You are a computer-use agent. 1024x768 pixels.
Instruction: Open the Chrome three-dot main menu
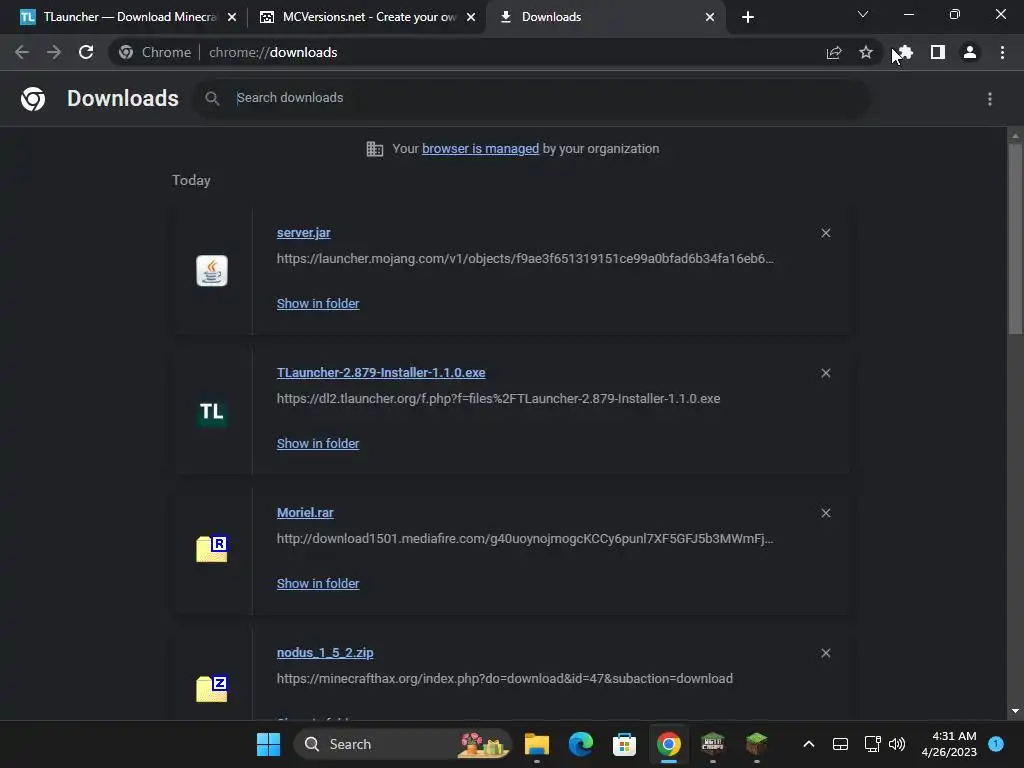point(1002,52)
